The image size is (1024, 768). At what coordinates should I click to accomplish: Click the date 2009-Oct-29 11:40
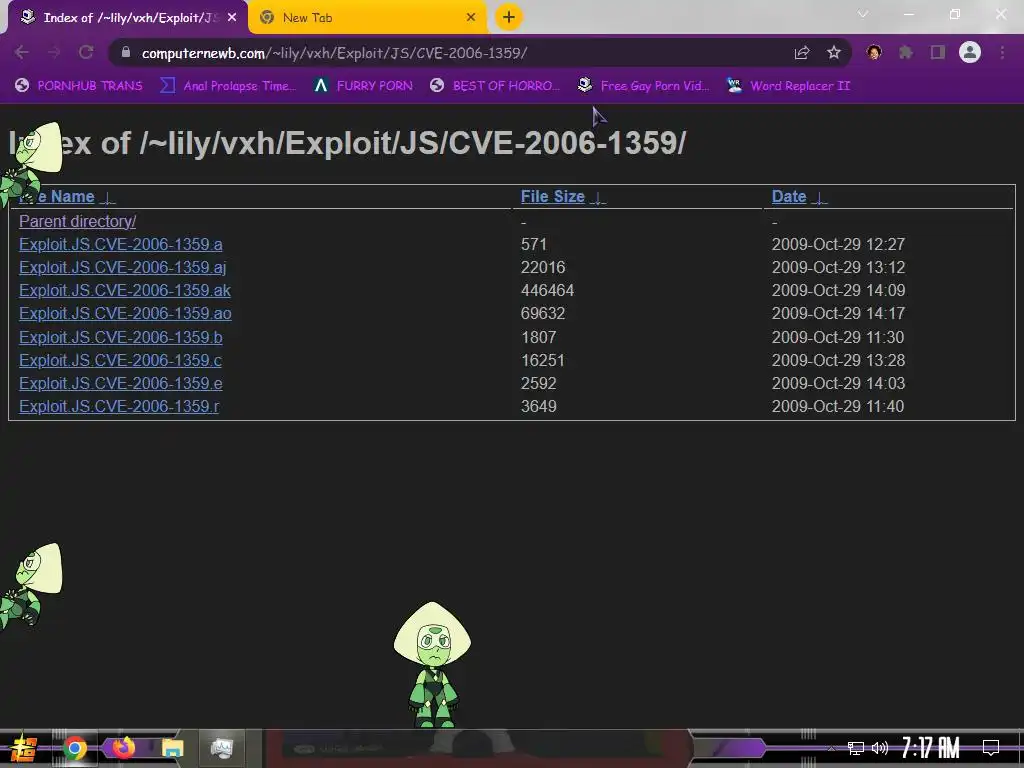(838, 406)
